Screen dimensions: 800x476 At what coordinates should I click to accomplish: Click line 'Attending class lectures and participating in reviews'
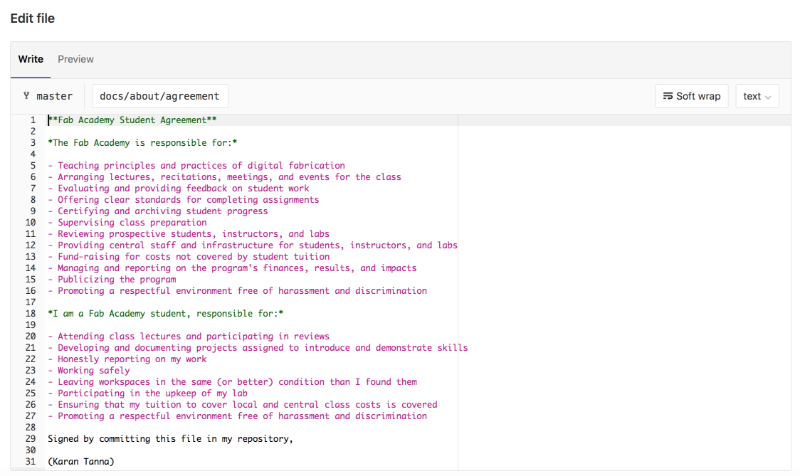189,336
